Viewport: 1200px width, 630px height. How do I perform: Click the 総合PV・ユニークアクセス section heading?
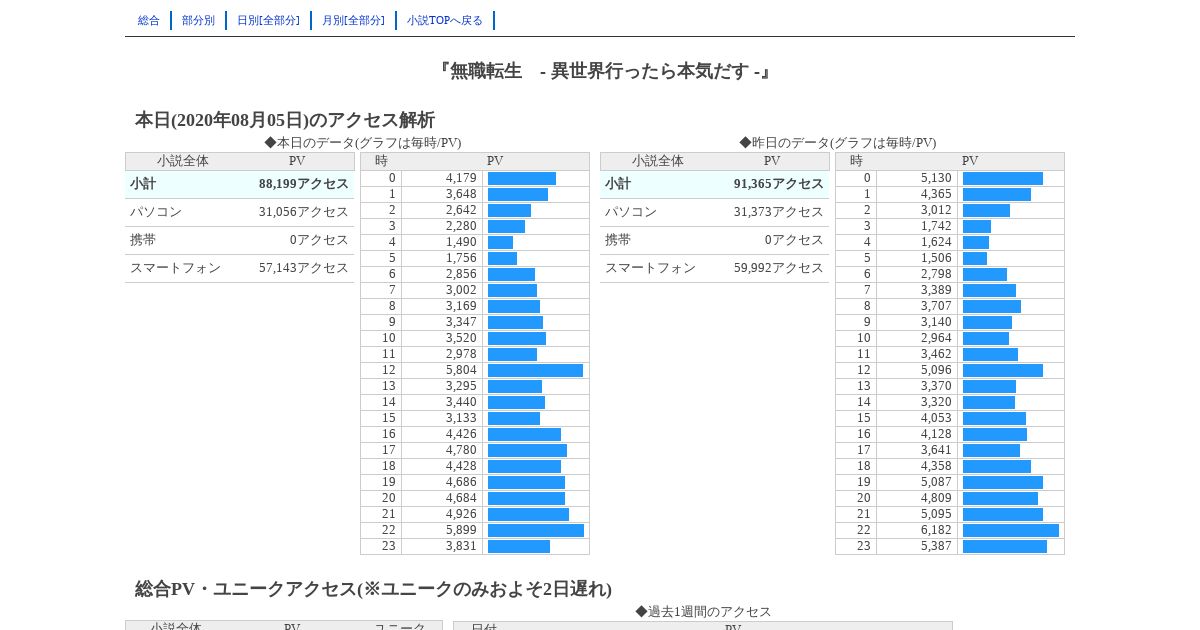click(x=373, y=589)
